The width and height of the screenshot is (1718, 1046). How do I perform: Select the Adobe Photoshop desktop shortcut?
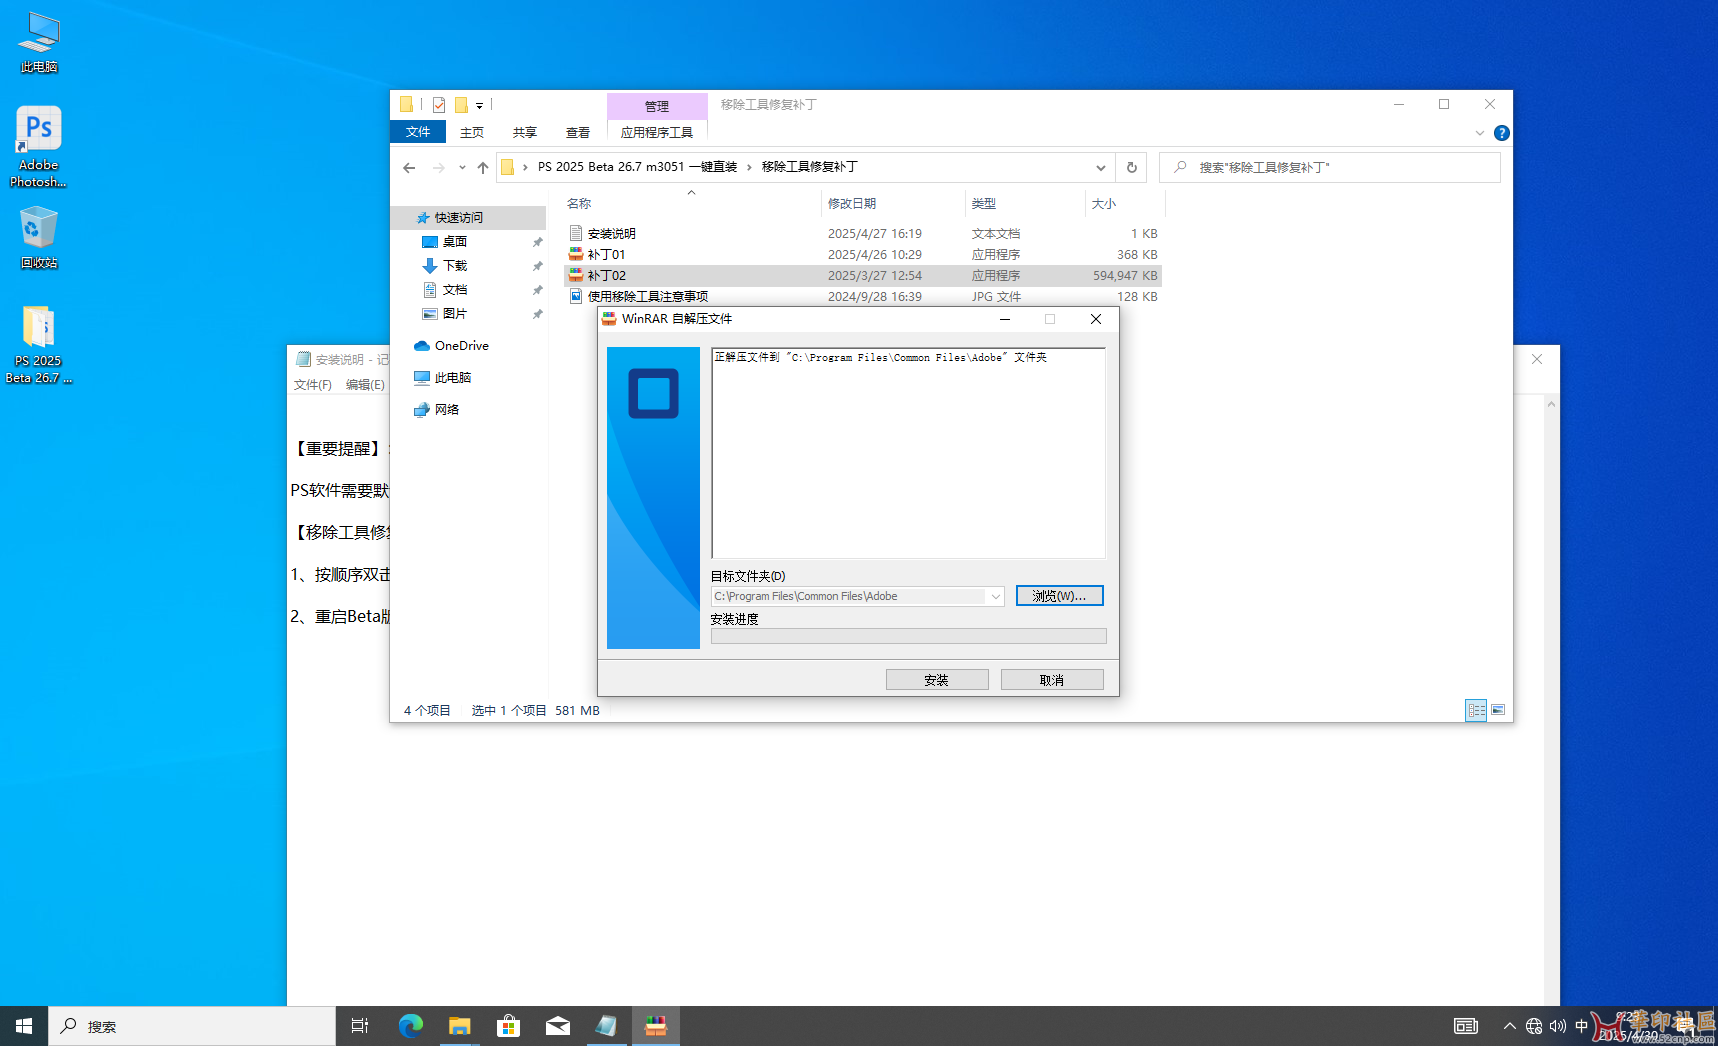(38, 147)
